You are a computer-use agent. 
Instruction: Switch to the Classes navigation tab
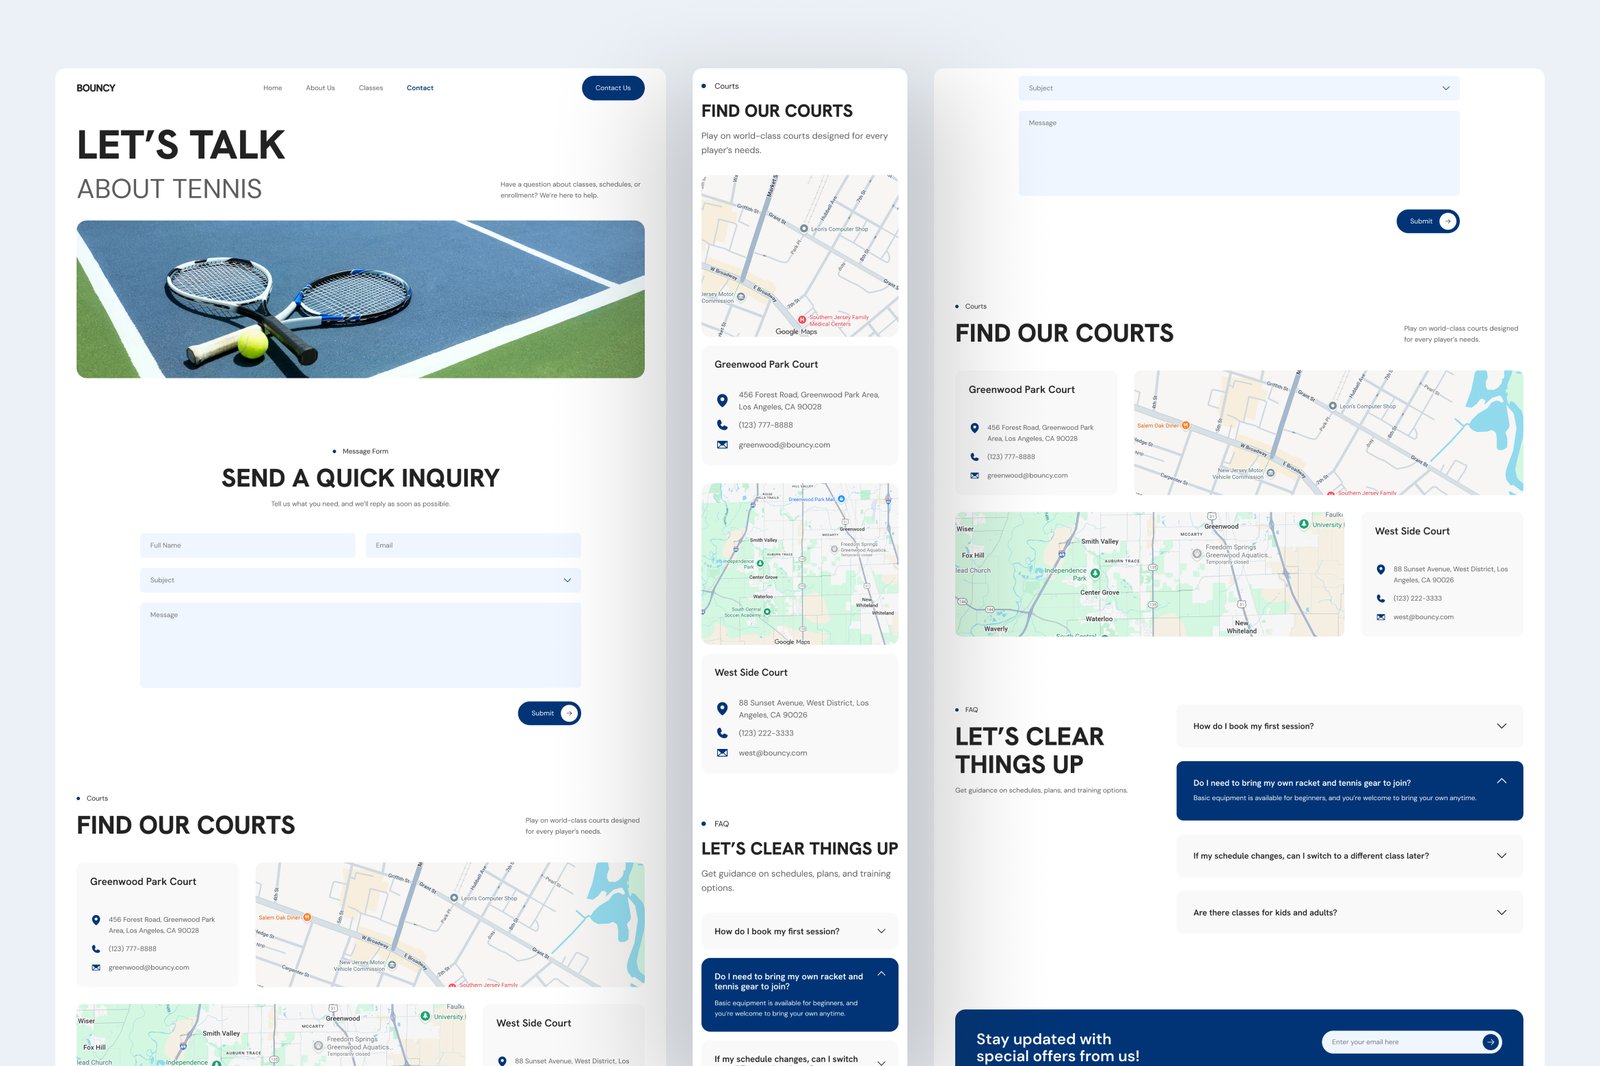(x=370, y=87)
